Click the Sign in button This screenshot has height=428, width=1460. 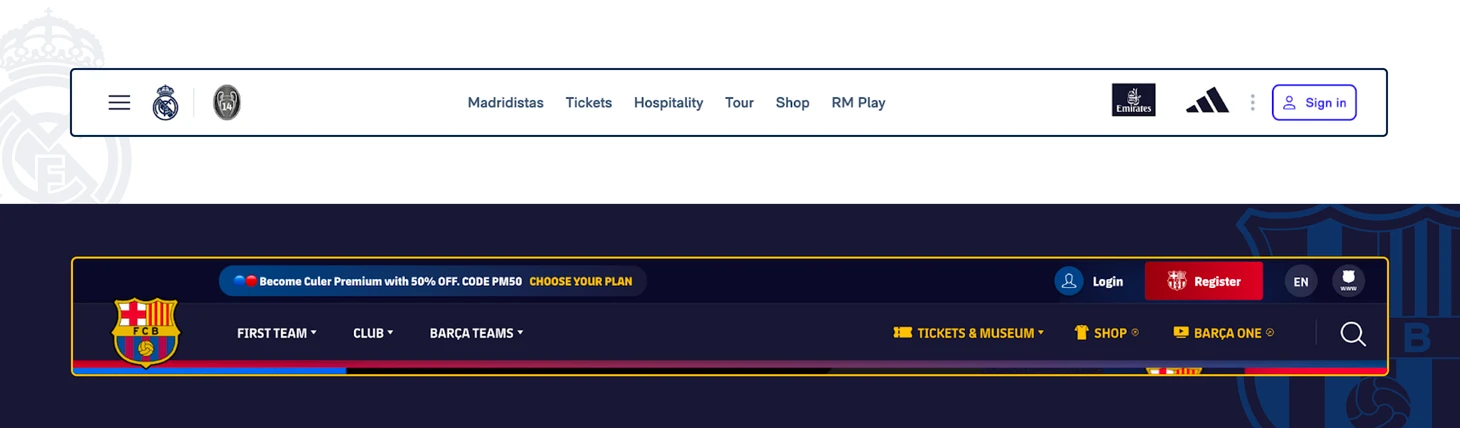click(x=1314, y=102)
